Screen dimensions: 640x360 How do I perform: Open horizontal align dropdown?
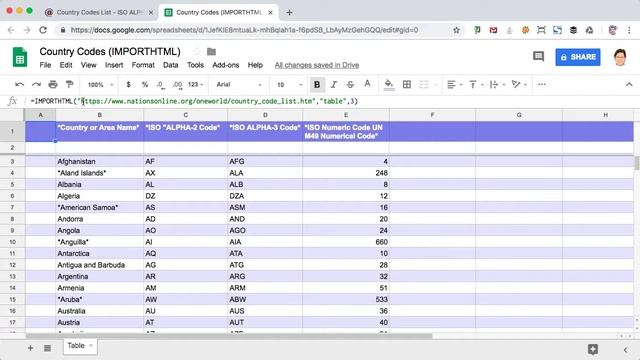click(454, 84)
